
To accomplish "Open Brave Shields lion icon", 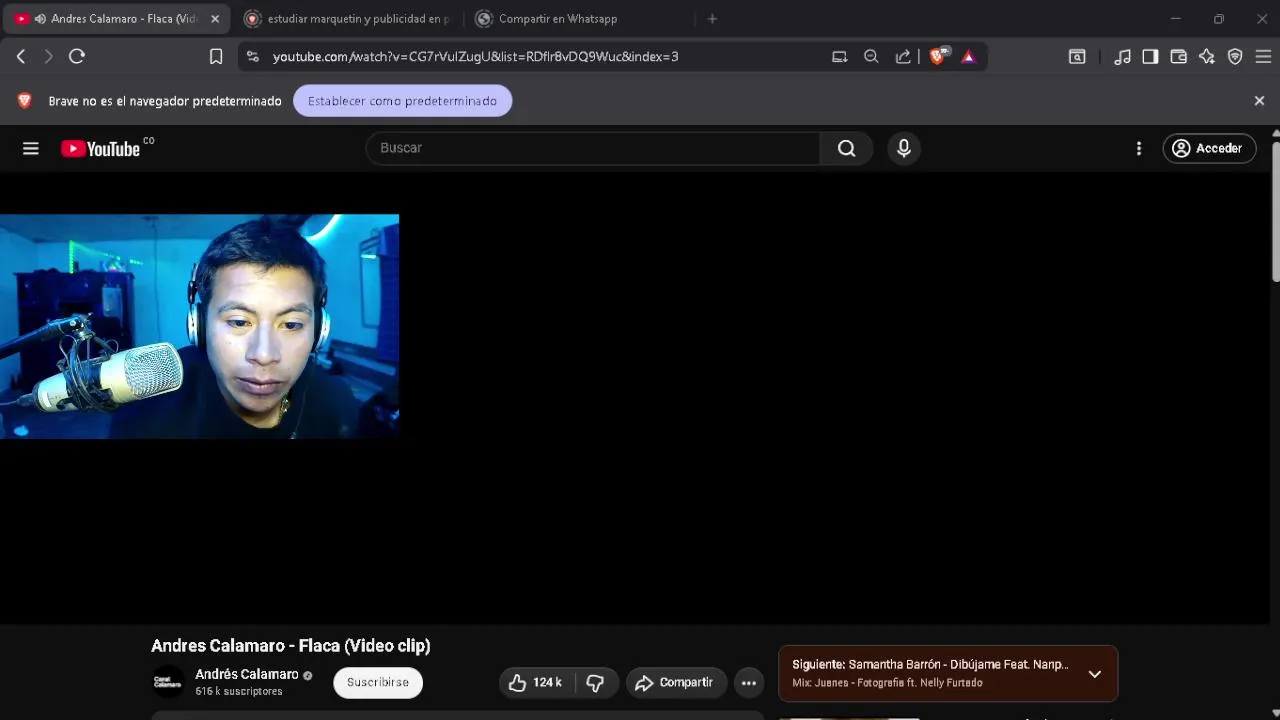I will (938, 57).
